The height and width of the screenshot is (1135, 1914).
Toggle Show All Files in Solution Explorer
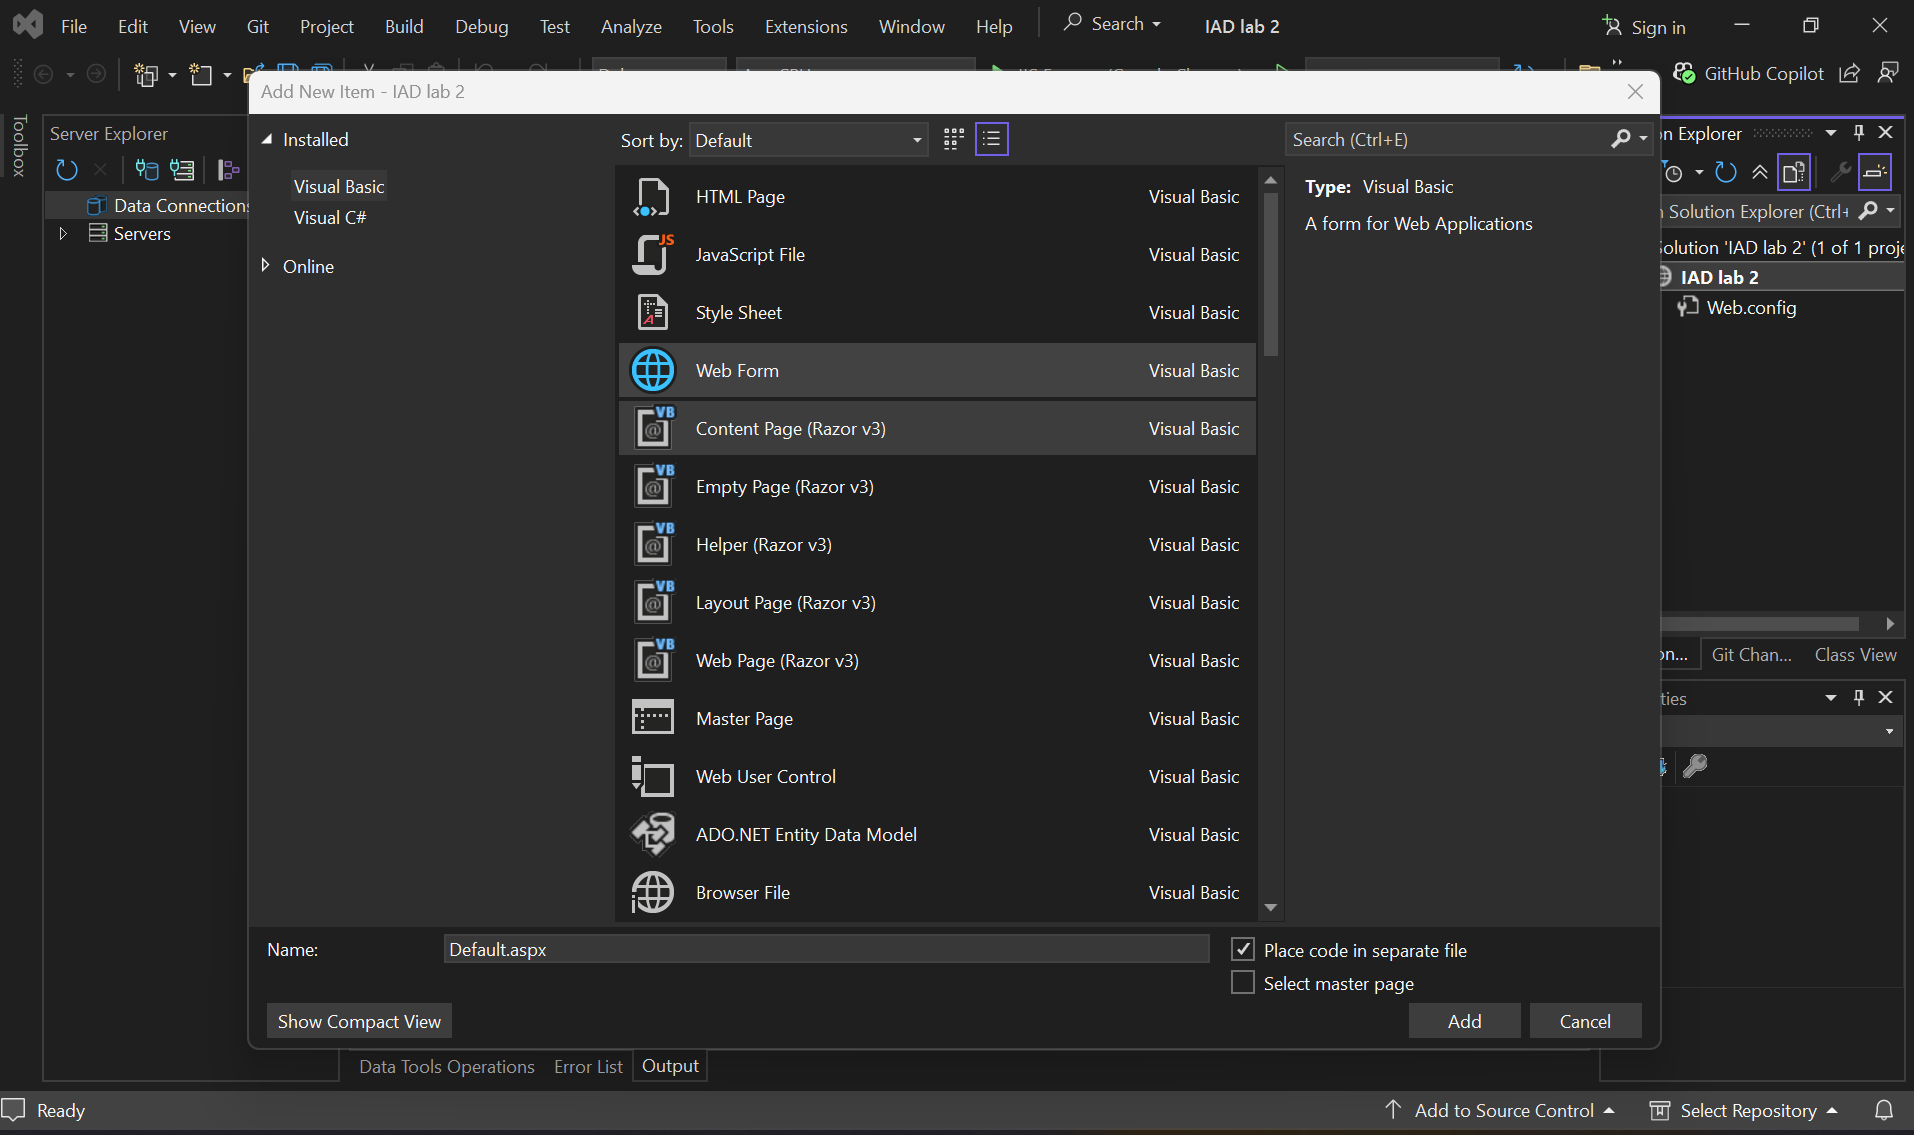[1795, 172]
